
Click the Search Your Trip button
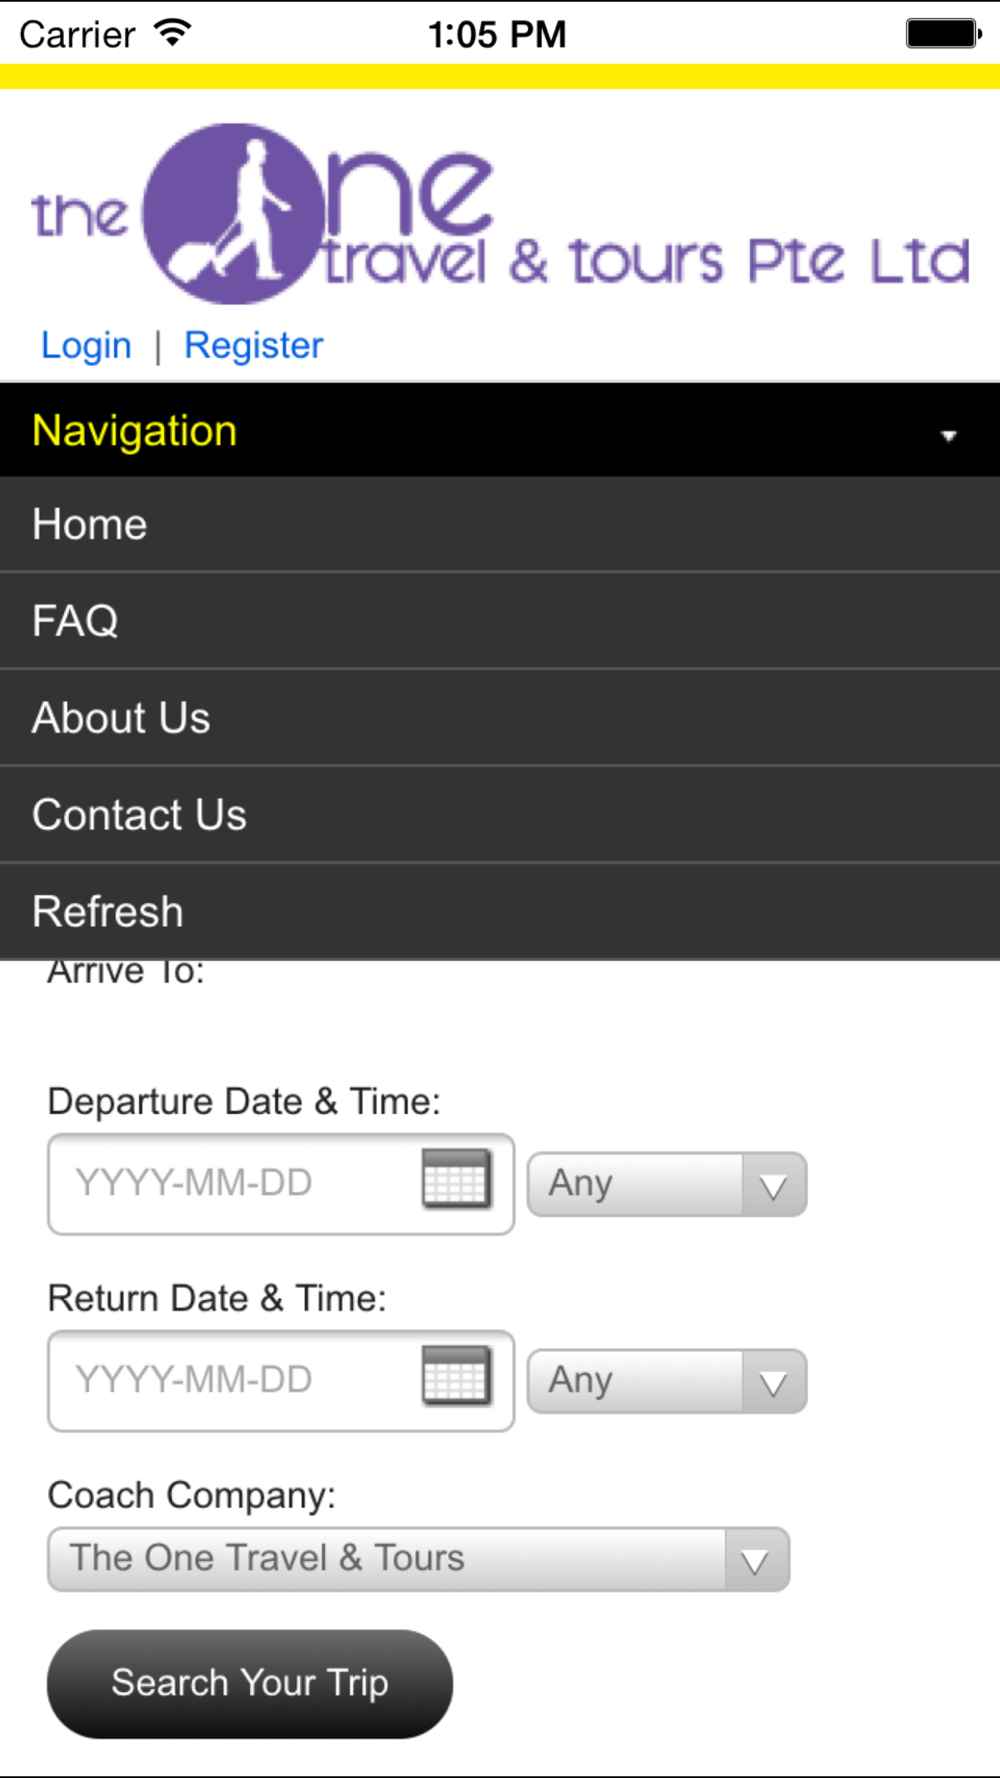250,1684
